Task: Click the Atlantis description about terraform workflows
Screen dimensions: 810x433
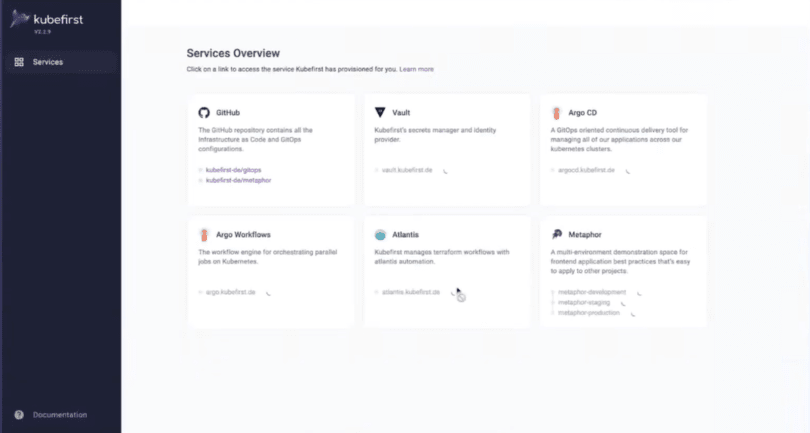Action: point(442,257)
